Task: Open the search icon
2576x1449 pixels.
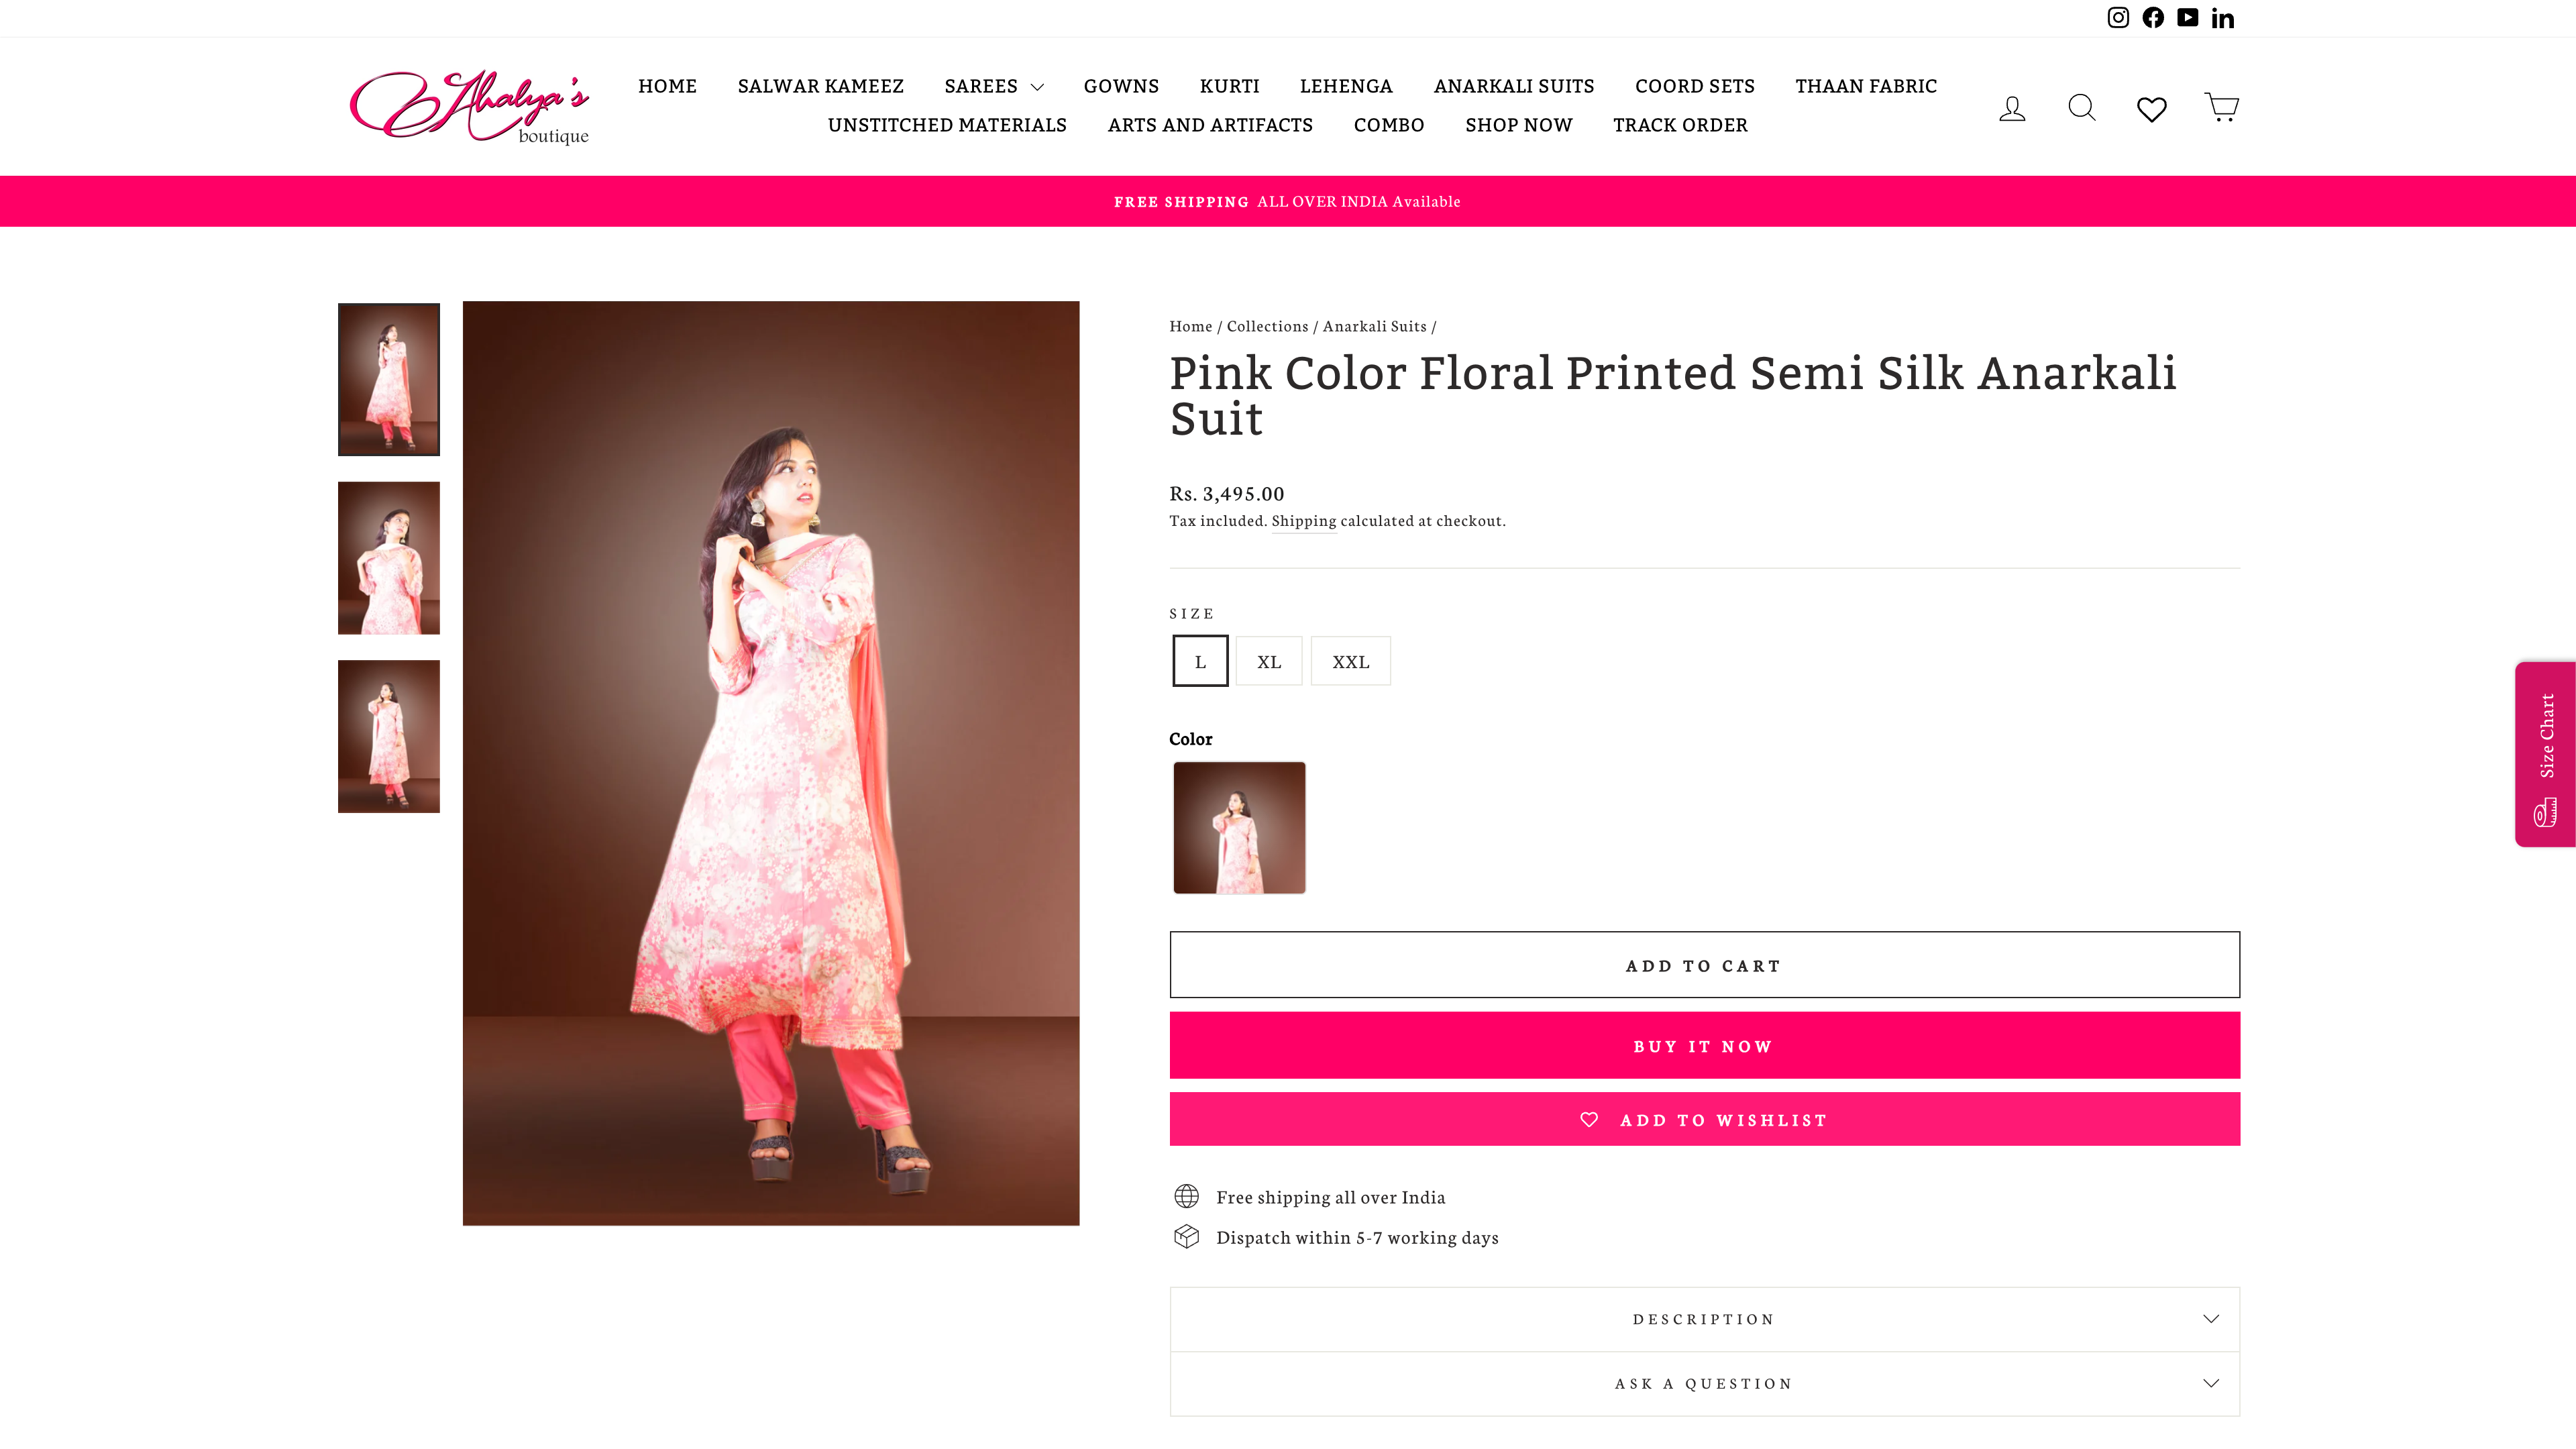Action: (x=2081, y=107)
